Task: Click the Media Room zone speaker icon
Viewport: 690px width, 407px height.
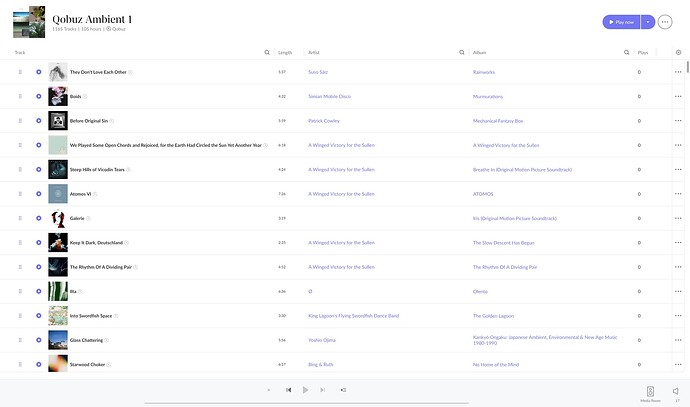Action: (x=650, y=391)
